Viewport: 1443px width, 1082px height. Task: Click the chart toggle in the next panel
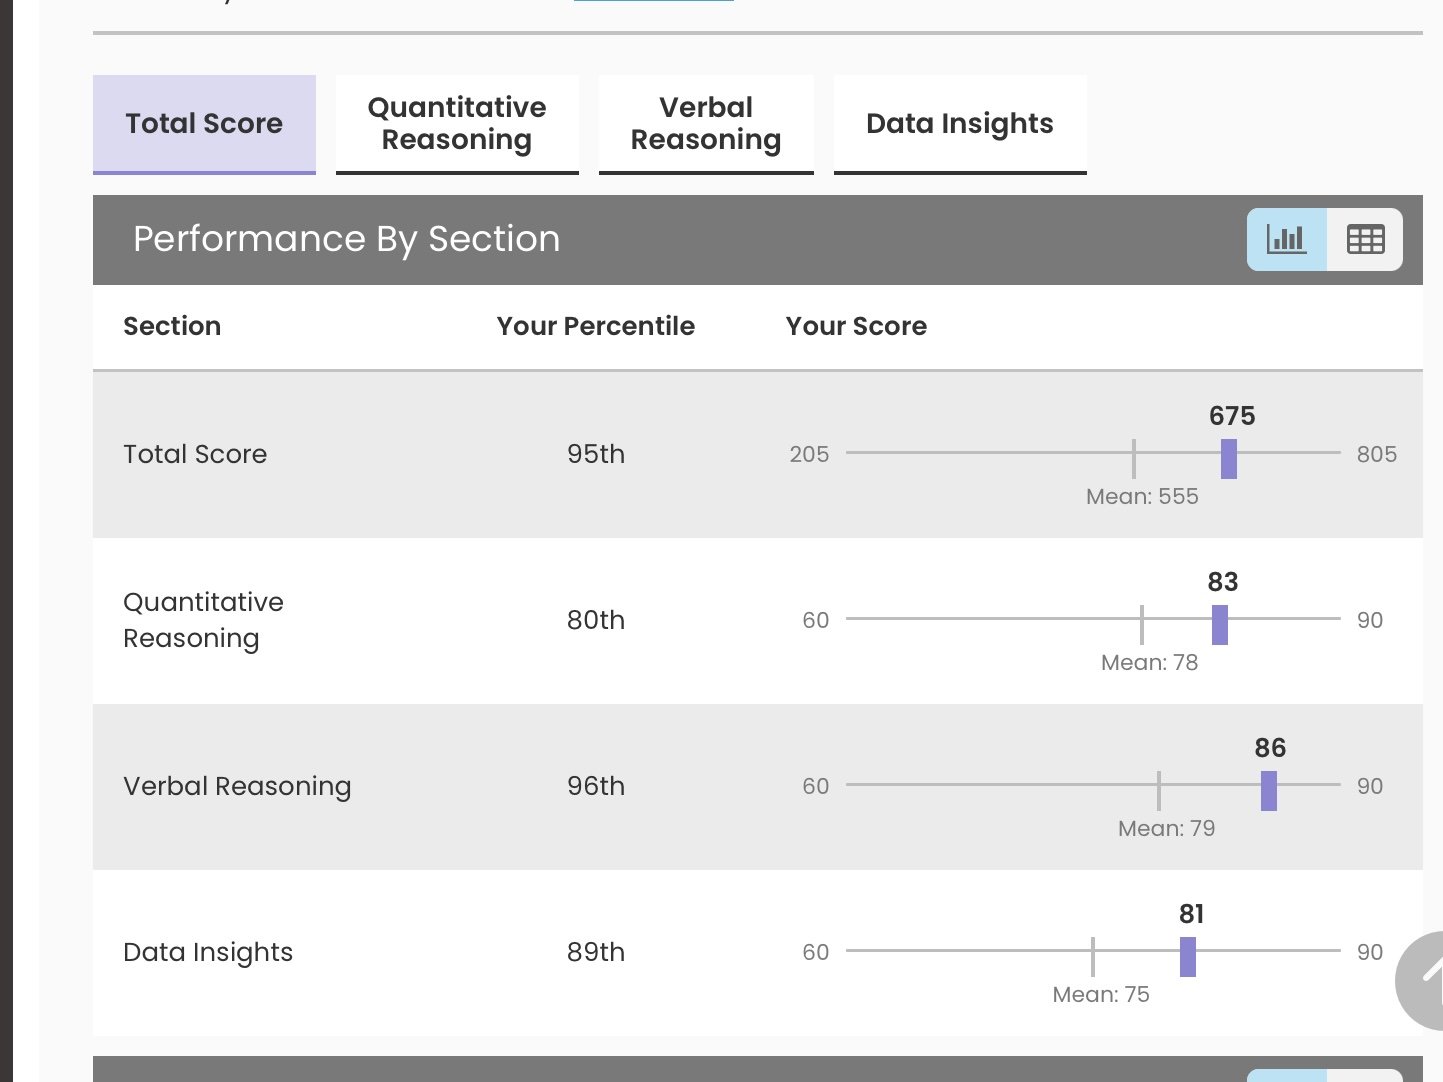1286,1076
